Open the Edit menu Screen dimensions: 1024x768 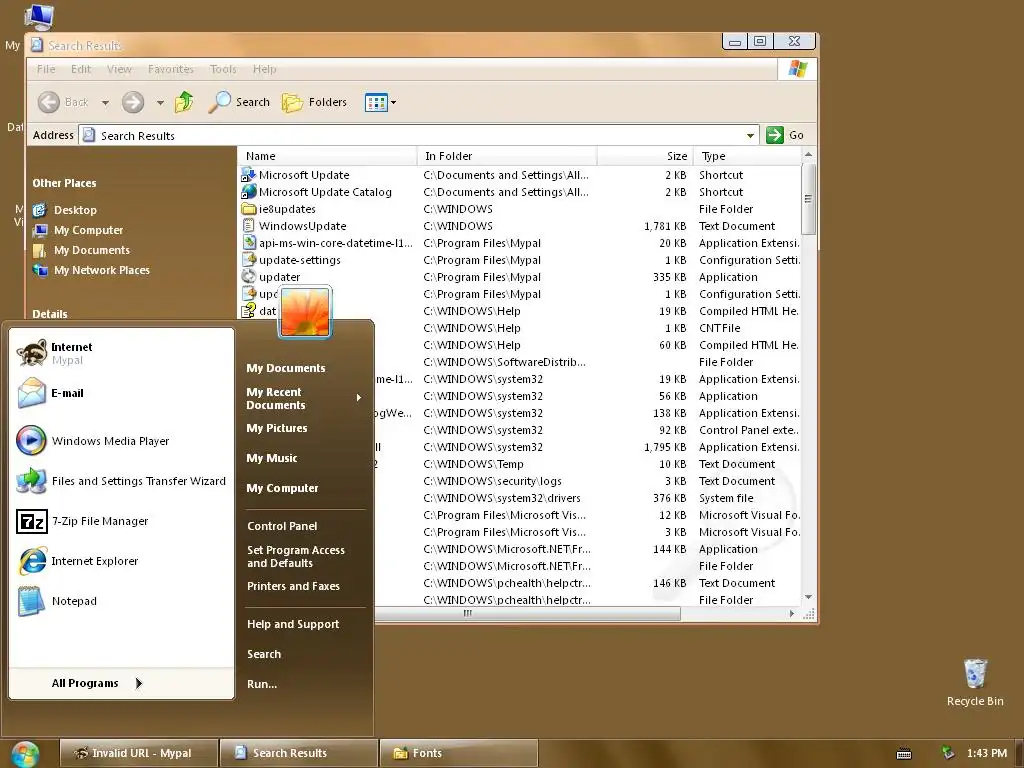tap(81, 69)
